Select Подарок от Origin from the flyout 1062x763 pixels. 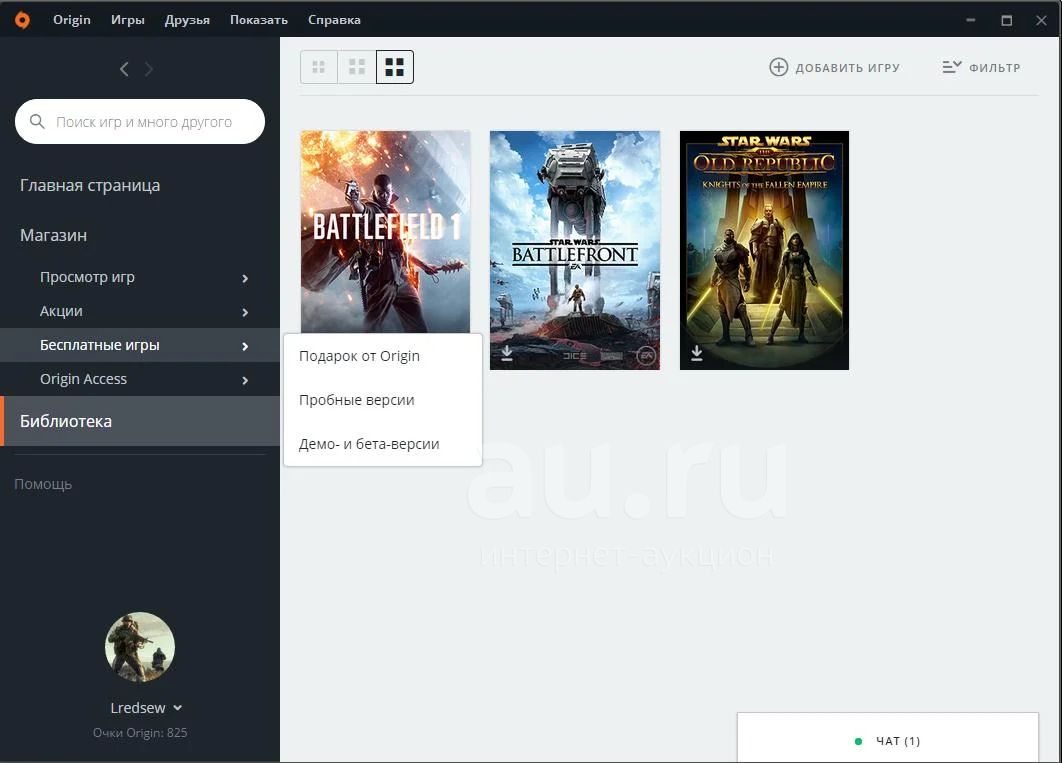pyautogui.click(x=383, y=356)
